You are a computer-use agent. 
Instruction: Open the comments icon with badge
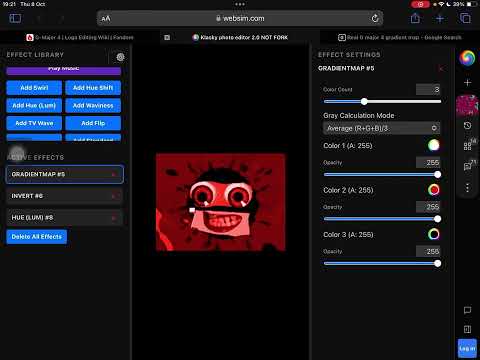pyautogui.click(x=467, y=166)
